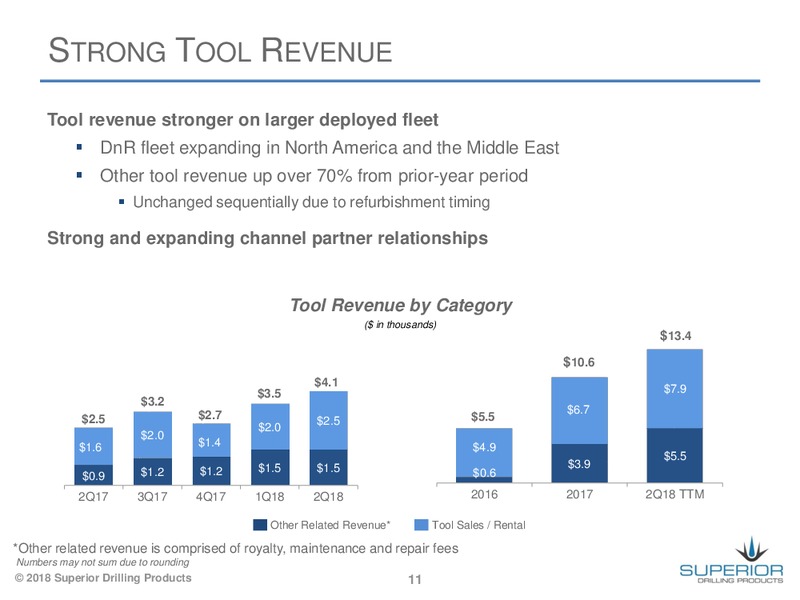Click heading 'Strong and expanding channel partner relationships'
This screenshot has height=600, width=800.
267,238
